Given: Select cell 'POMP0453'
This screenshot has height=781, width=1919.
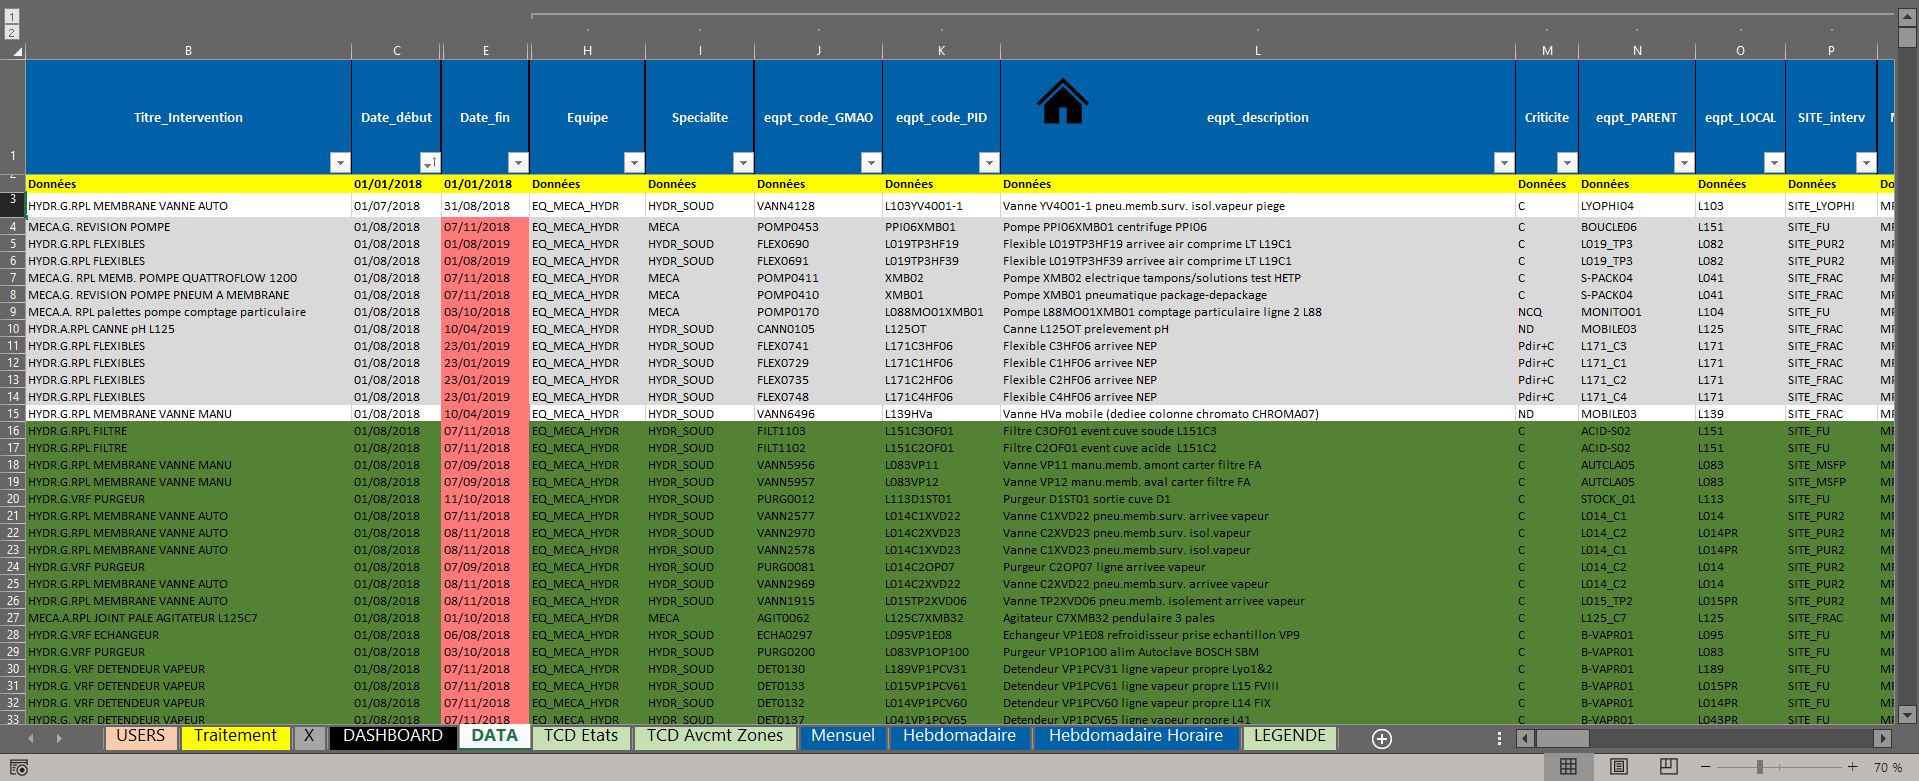Looking at the screenshot, I should point(818,227).
